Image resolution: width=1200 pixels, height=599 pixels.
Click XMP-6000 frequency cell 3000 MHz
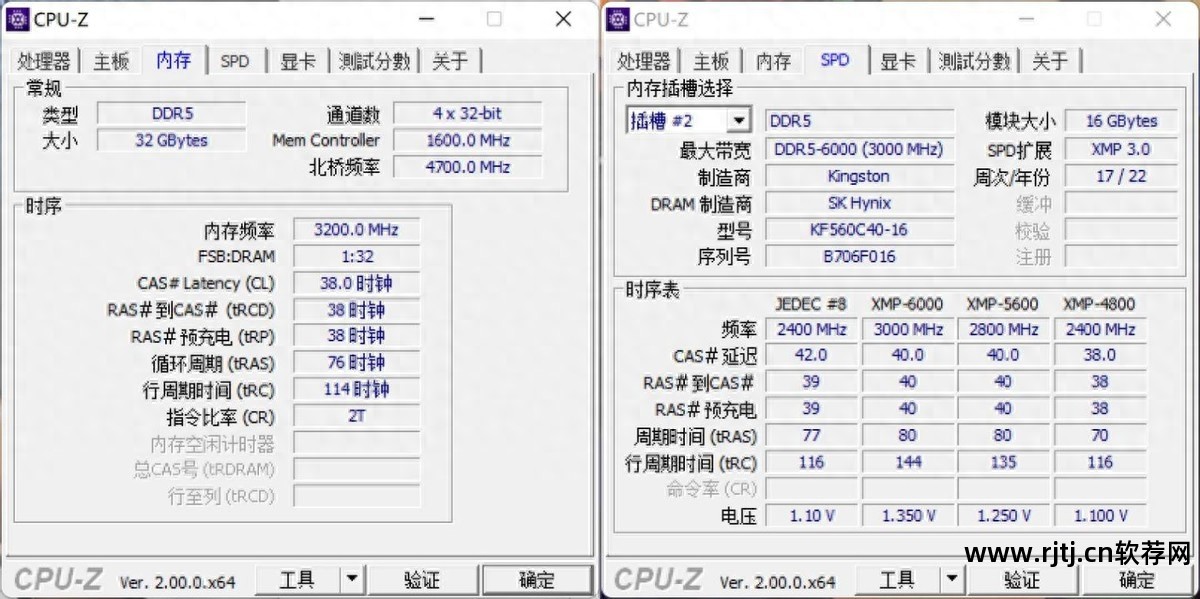click(907, 329)
